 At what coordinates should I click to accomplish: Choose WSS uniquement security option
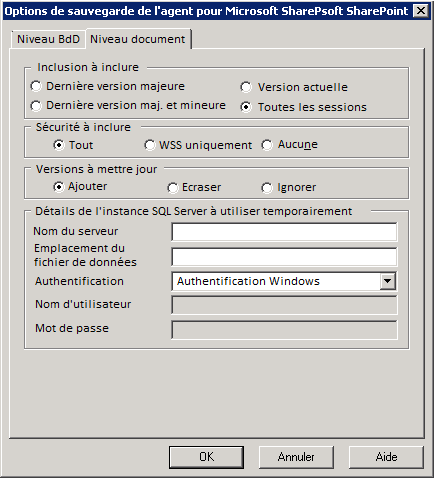click(150, 145)
